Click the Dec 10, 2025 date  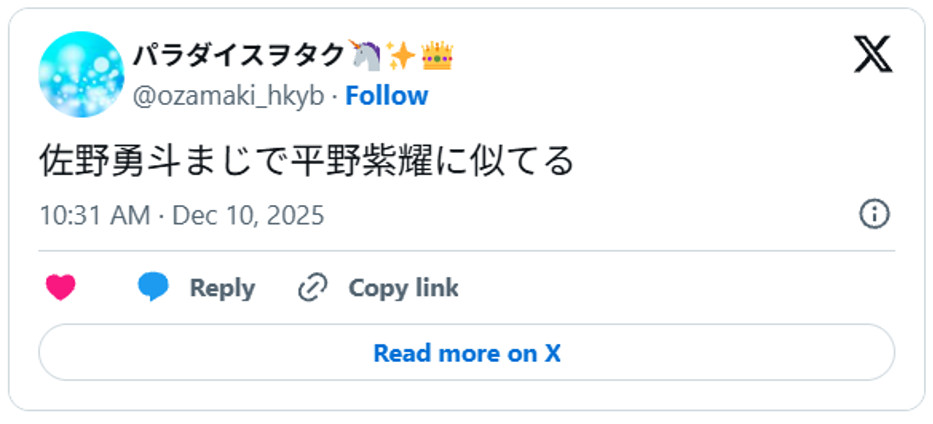(x=248, y=215)
